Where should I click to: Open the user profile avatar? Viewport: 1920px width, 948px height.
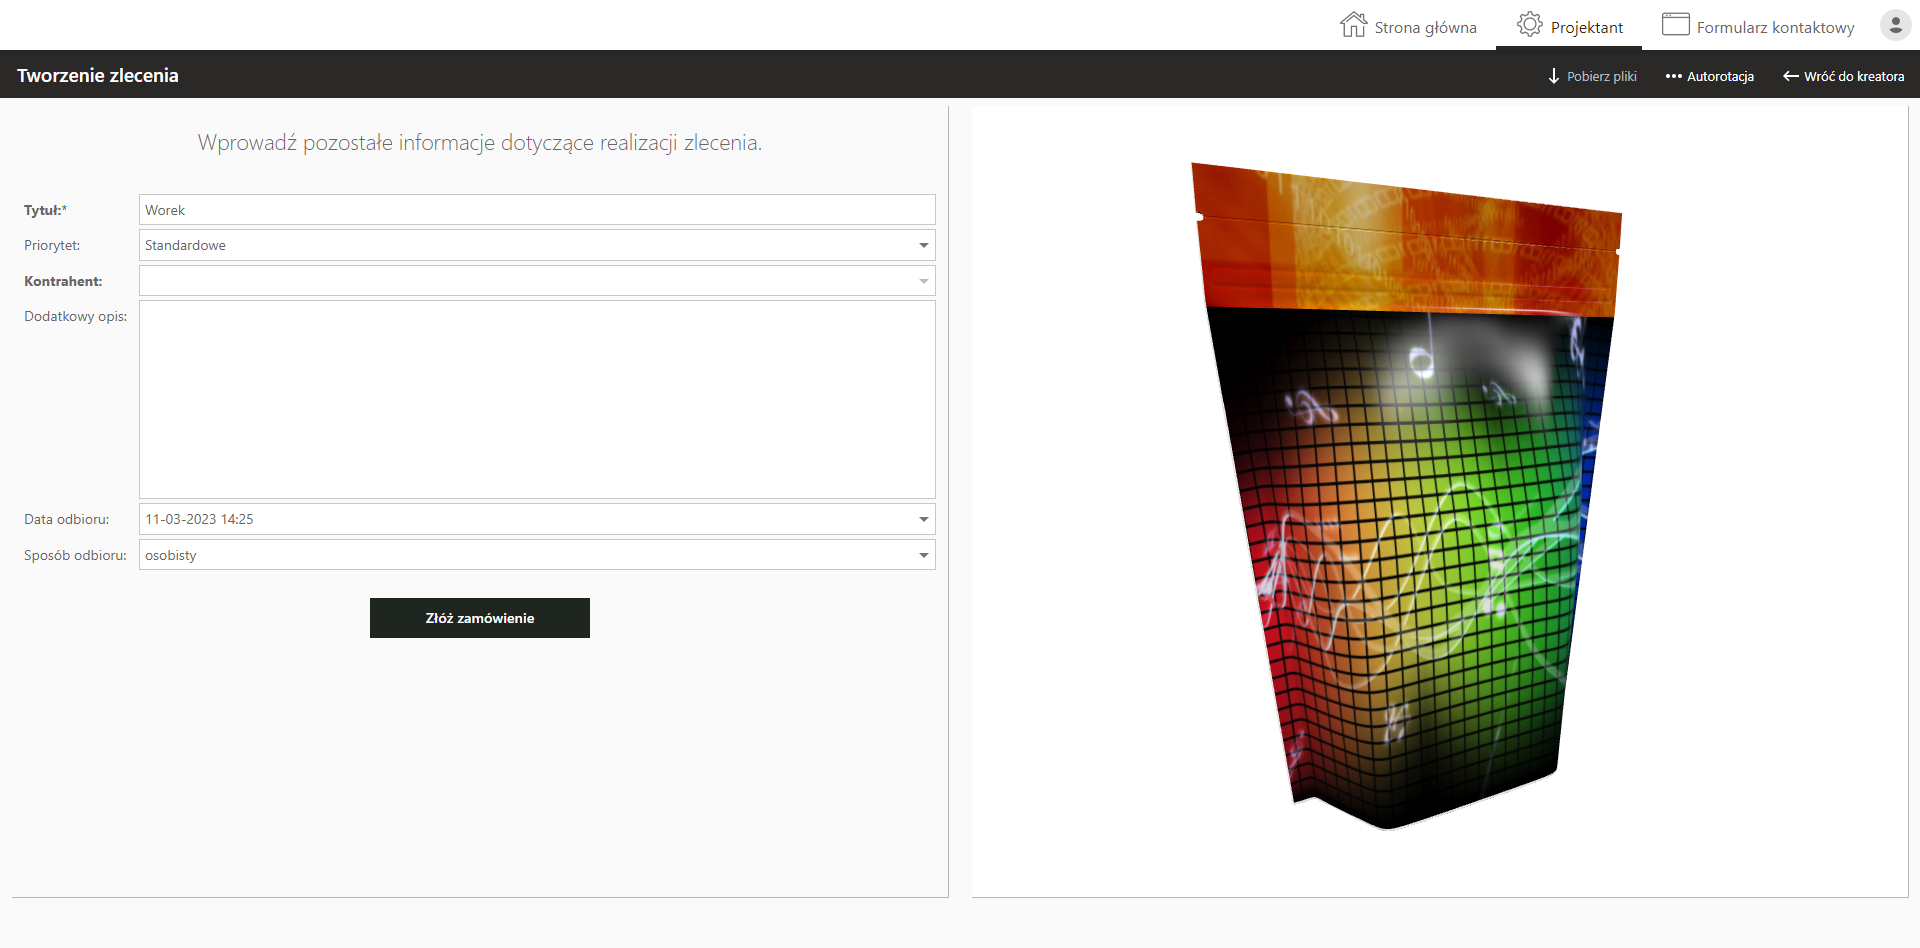(x=1895, y=25)
